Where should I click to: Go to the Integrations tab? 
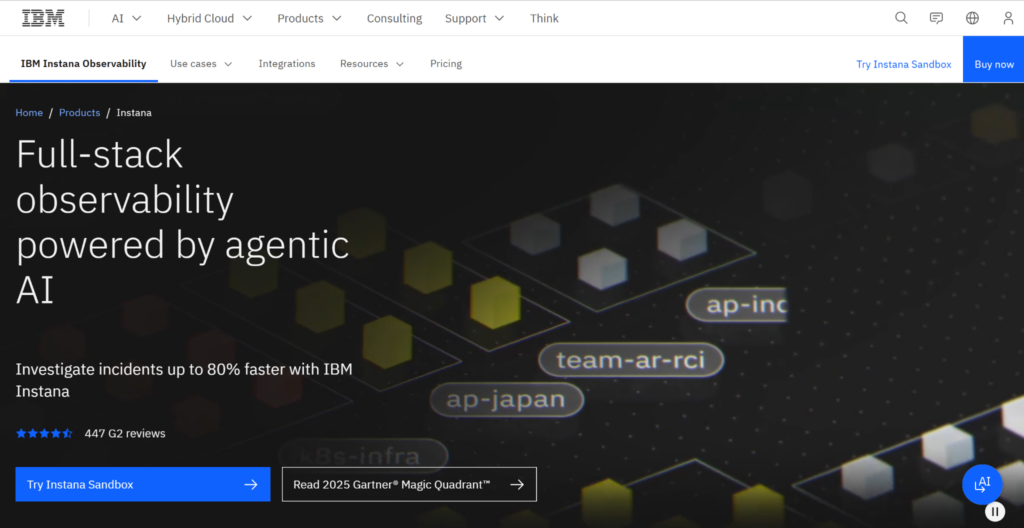coord(287,64)
